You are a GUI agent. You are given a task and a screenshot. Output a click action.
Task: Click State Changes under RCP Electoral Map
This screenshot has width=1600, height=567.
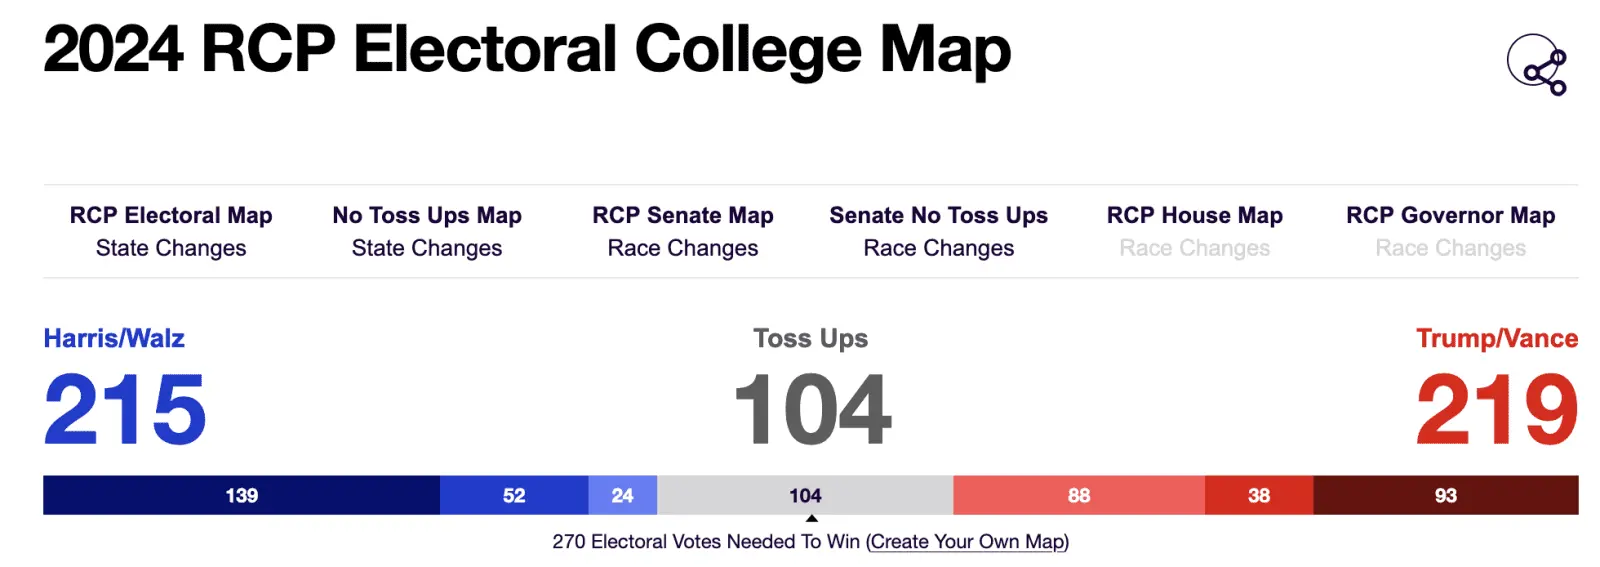171,248
